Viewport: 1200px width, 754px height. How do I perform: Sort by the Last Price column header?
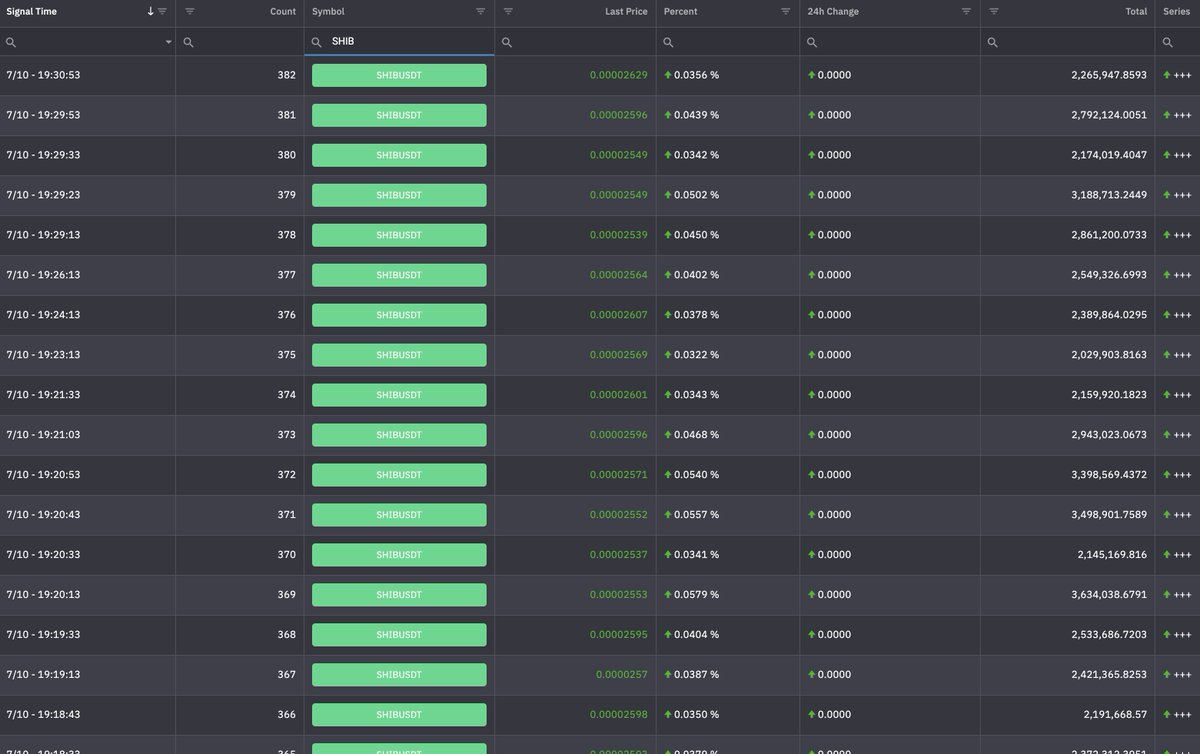[x=626, y=12]
